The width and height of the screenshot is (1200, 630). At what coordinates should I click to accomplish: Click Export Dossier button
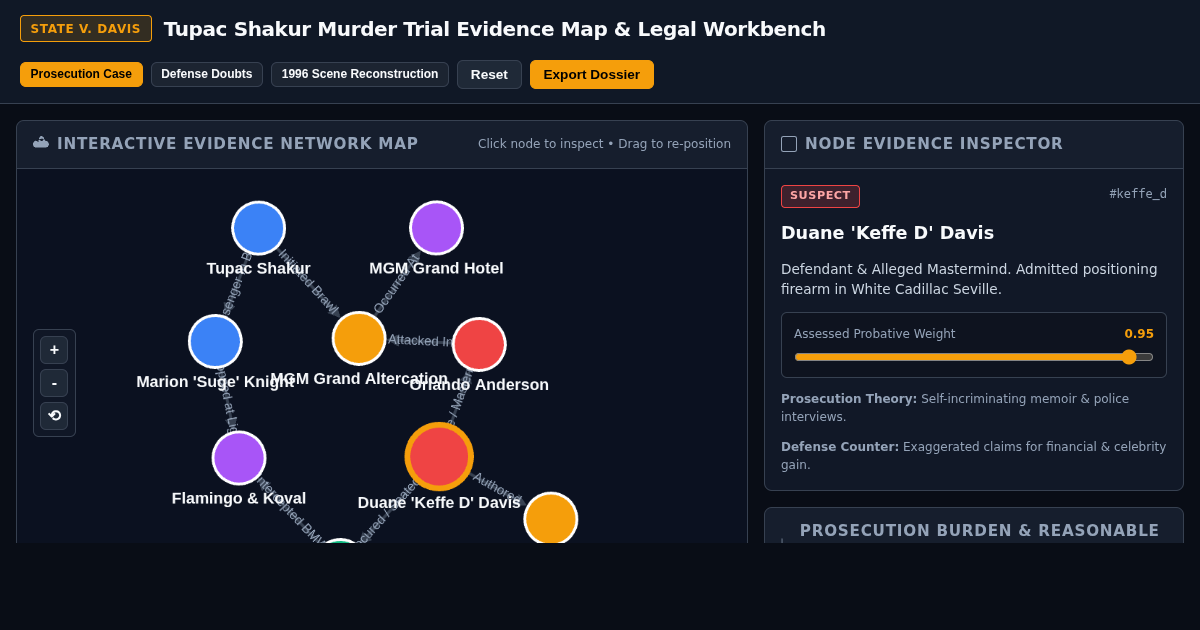coord(592,74)
